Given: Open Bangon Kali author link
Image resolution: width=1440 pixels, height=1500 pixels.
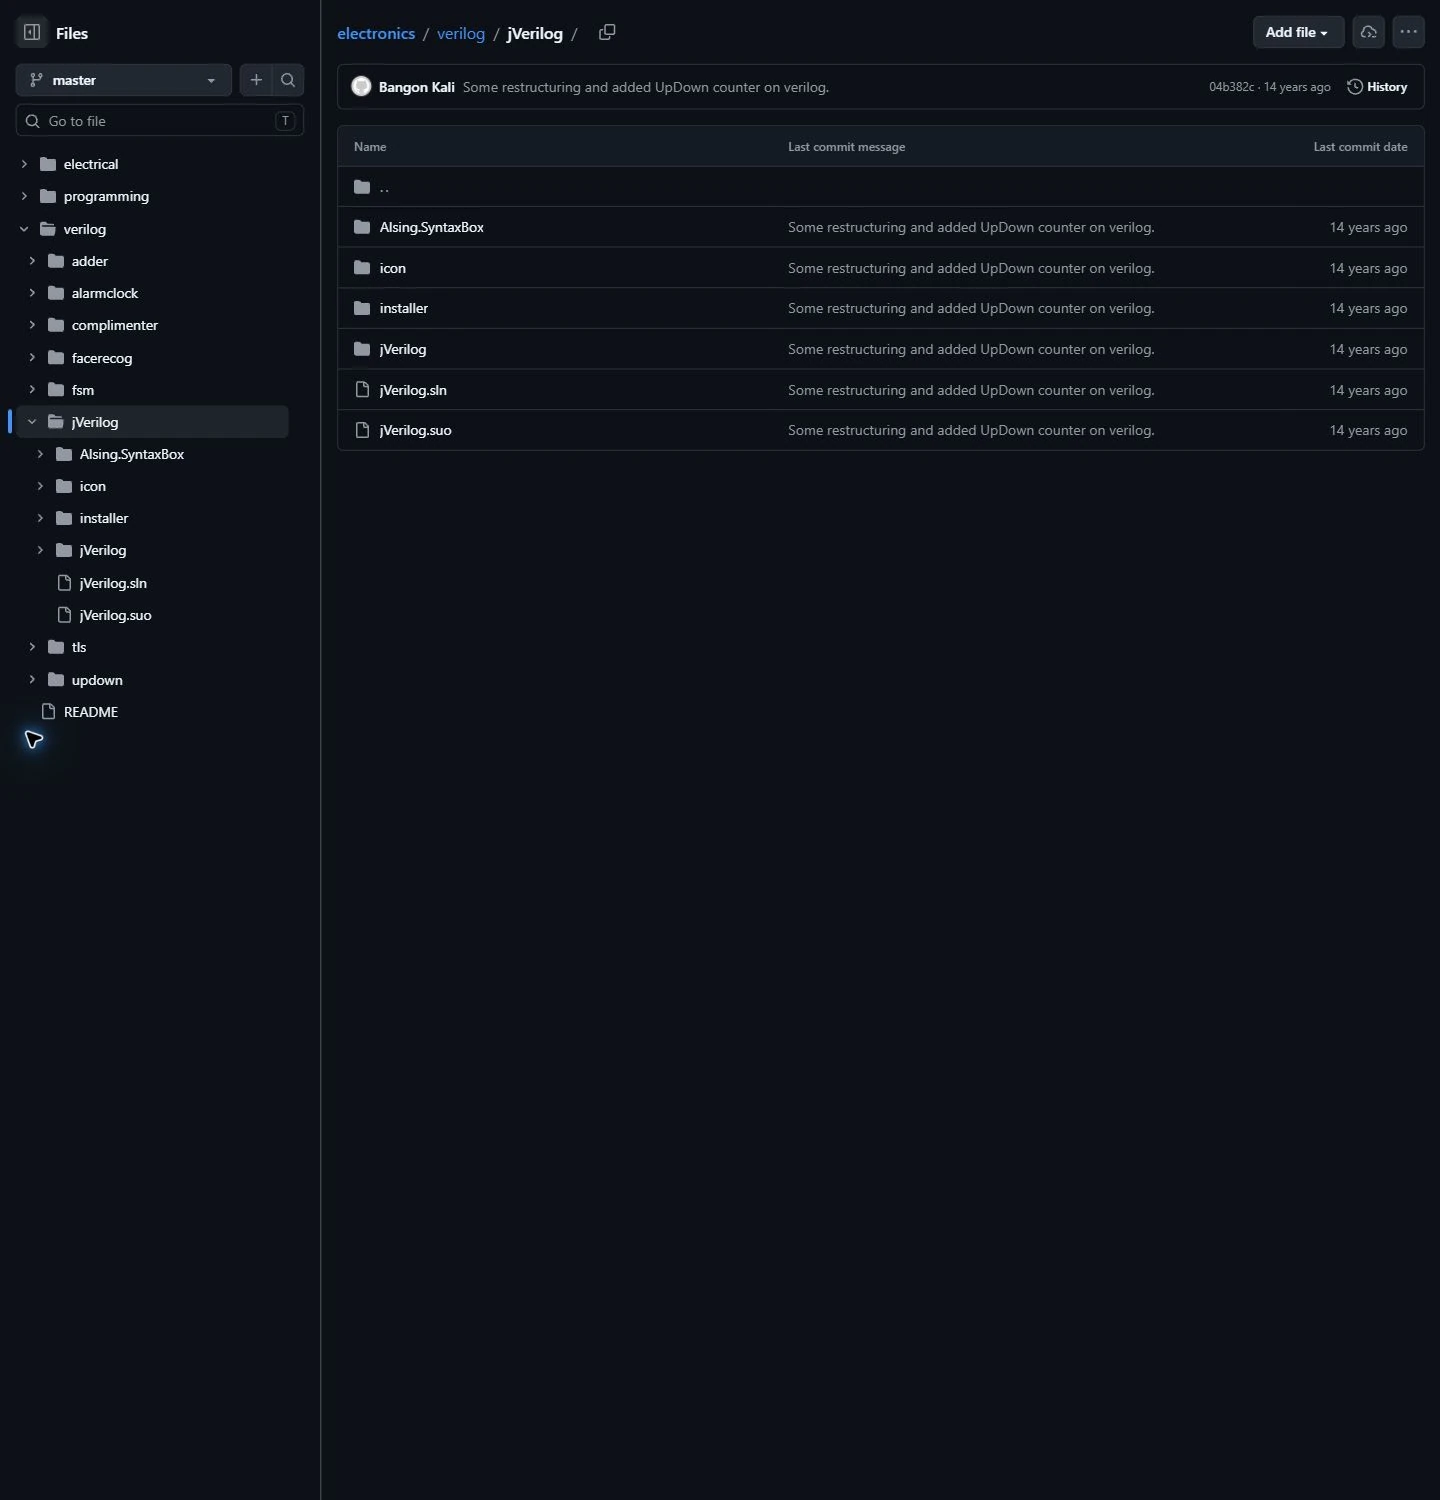Looking at the screenshot, I should tap(417, 87).
